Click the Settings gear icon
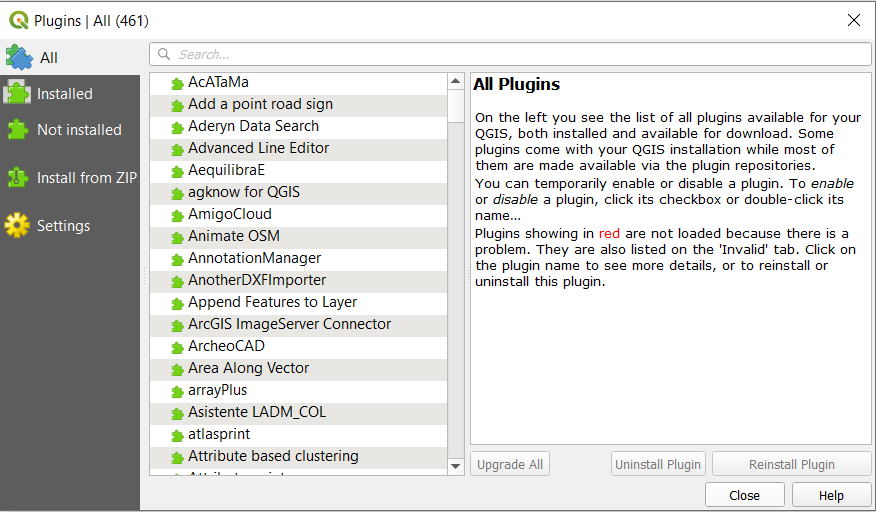The image size is (876, 512). point(18,225)
